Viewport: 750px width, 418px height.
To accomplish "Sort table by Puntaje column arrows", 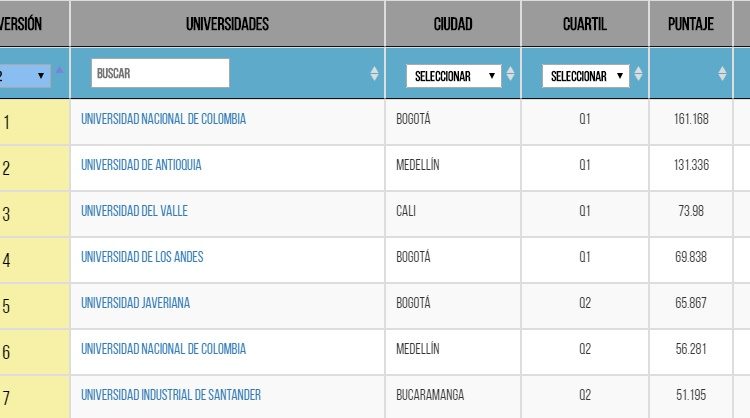I will click(x=722, y=74).
